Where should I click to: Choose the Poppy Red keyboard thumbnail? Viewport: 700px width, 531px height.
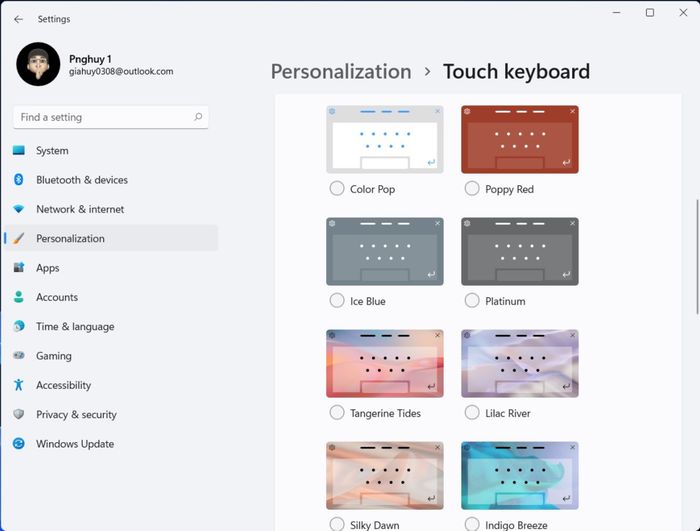520,139
